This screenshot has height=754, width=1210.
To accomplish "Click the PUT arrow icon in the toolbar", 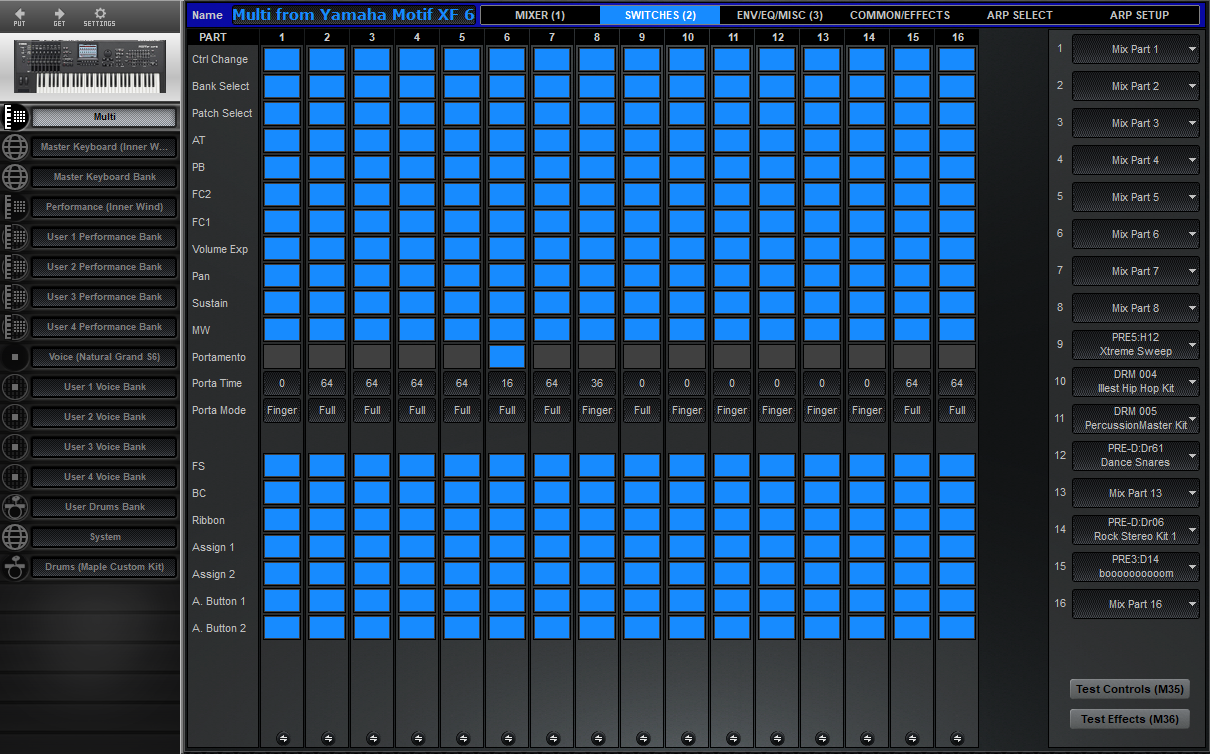I will point(20,14).
